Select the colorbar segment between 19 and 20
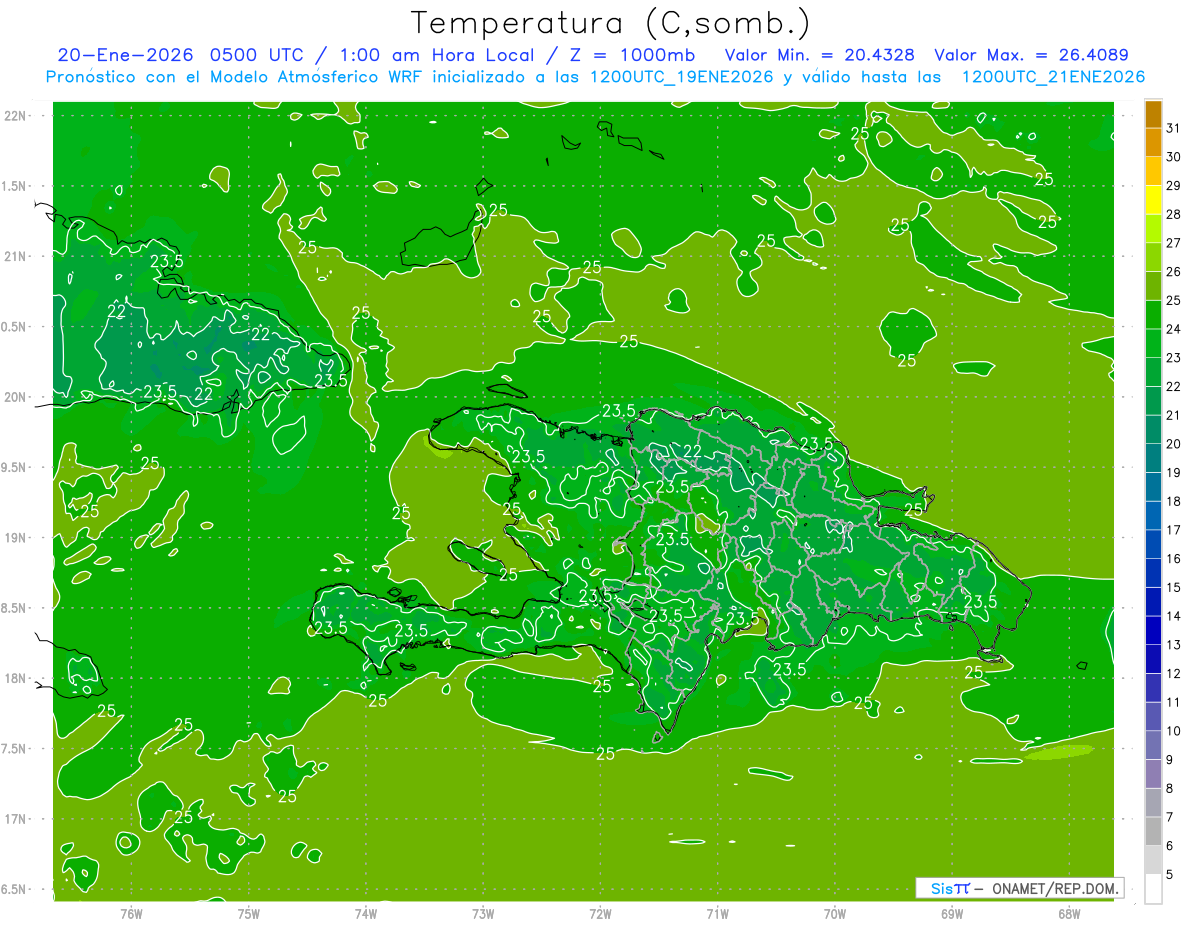This screenshot has width=1200, height=927. tap(1153, 458)
